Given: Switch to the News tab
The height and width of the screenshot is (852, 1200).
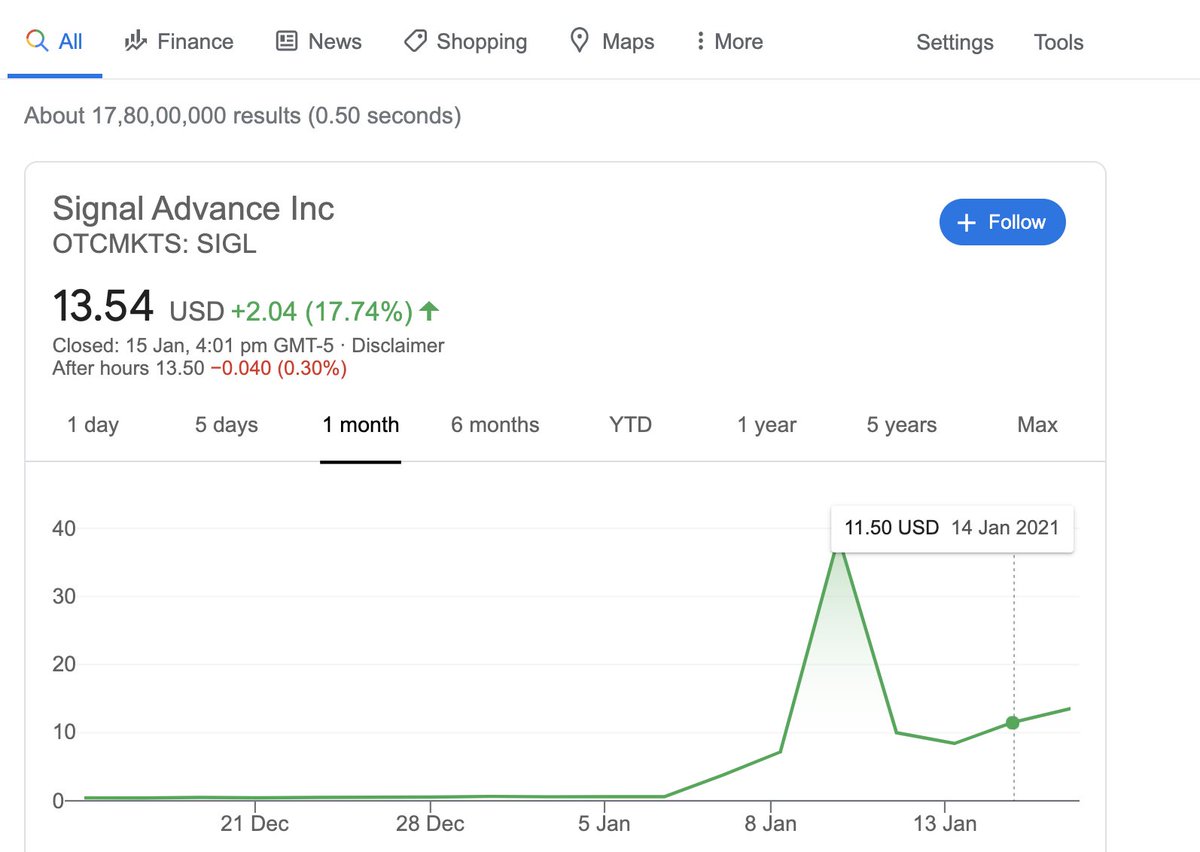Looking at the screenshot, I should [318, 42].
